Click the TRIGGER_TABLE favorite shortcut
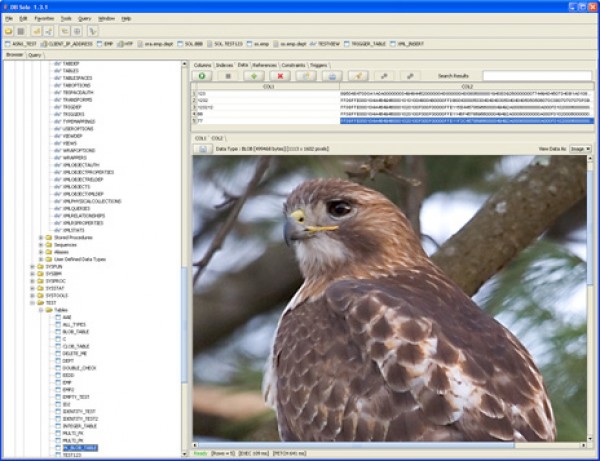Viewport: 600px width, 461px height. click(352, 45)
